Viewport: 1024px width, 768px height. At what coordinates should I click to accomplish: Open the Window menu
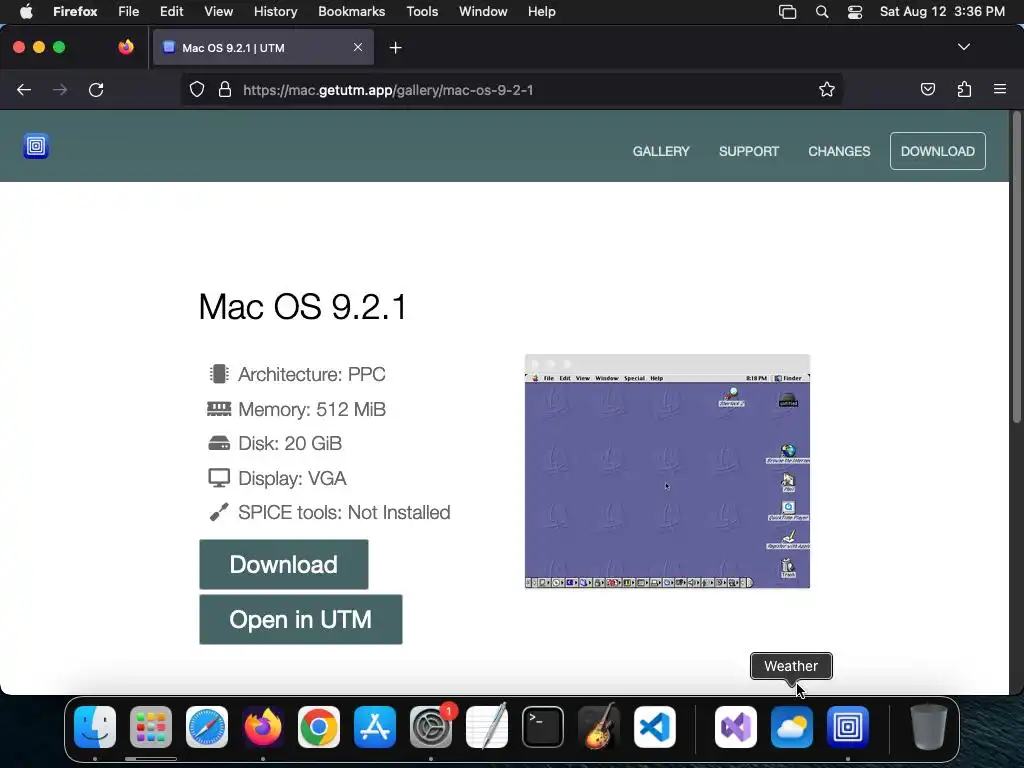point(483,12)
